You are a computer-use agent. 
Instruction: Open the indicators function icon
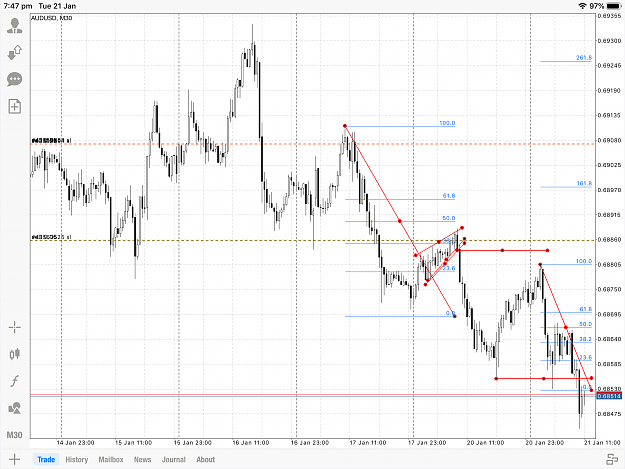pyautogui.click(x=15, y=381)
